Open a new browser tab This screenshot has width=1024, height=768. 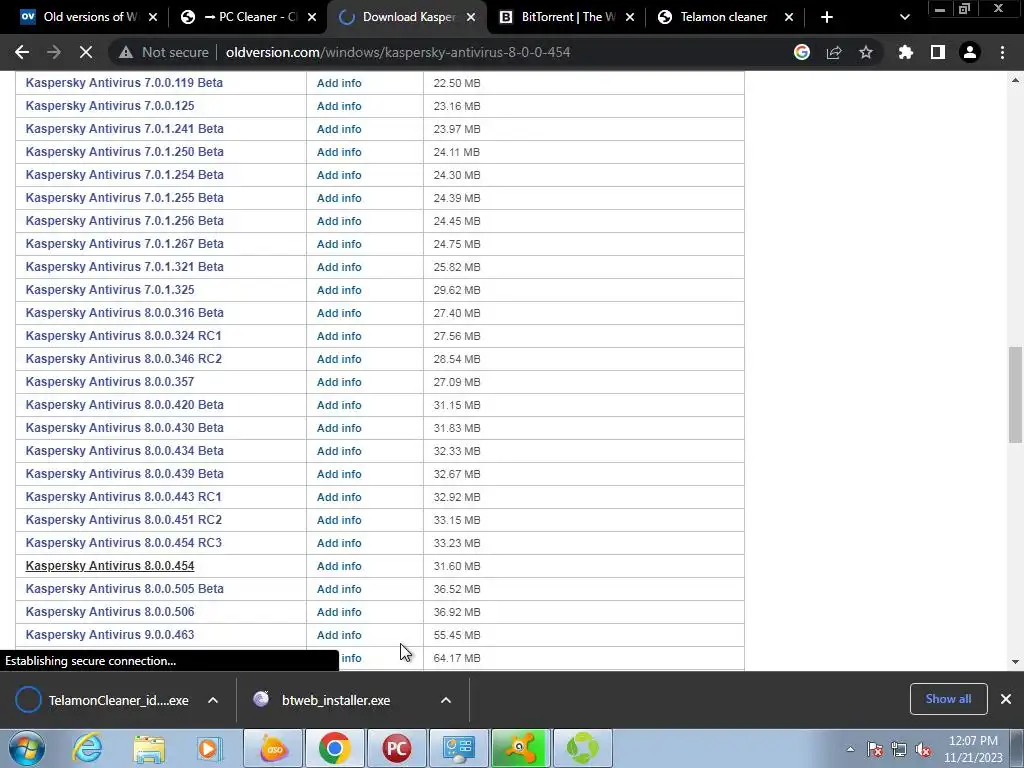coord(827,17)
